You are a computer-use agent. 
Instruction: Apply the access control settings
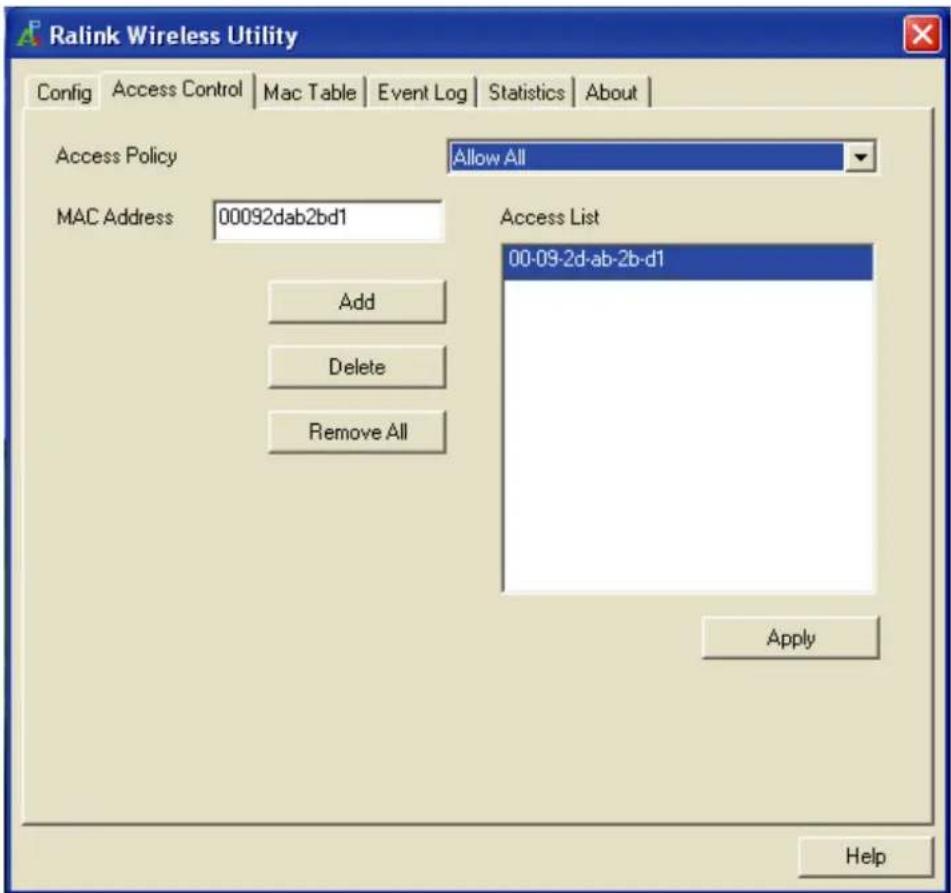click(x=790, y=638)
